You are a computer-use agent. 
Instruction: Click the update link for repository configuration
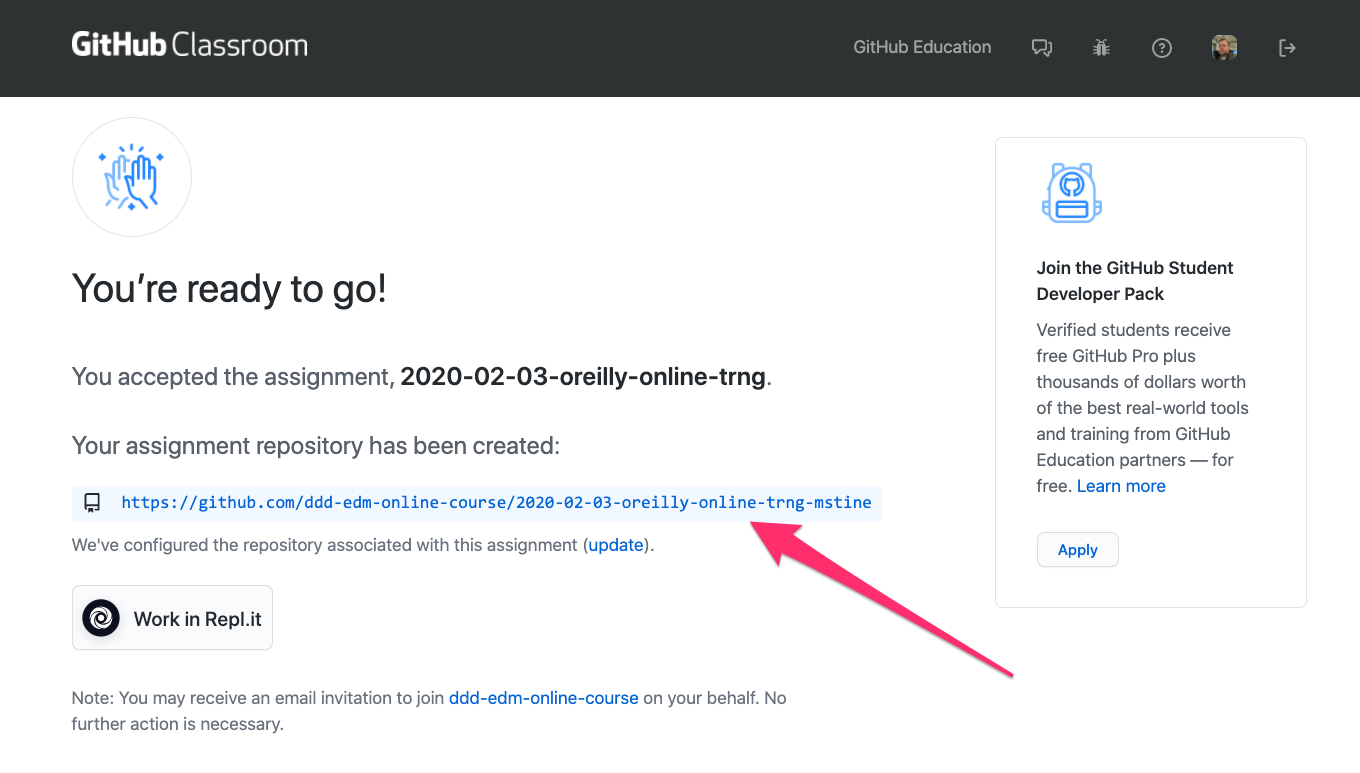(616, 545)
